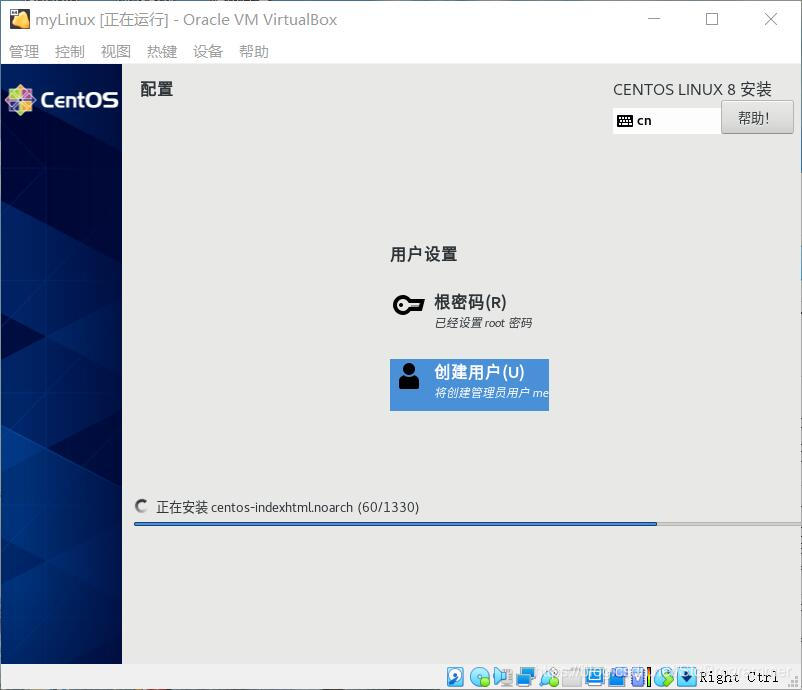Screen dimensions: 802x690
Task: Click the key icon beside root password
Action: (x=408, y=305)
